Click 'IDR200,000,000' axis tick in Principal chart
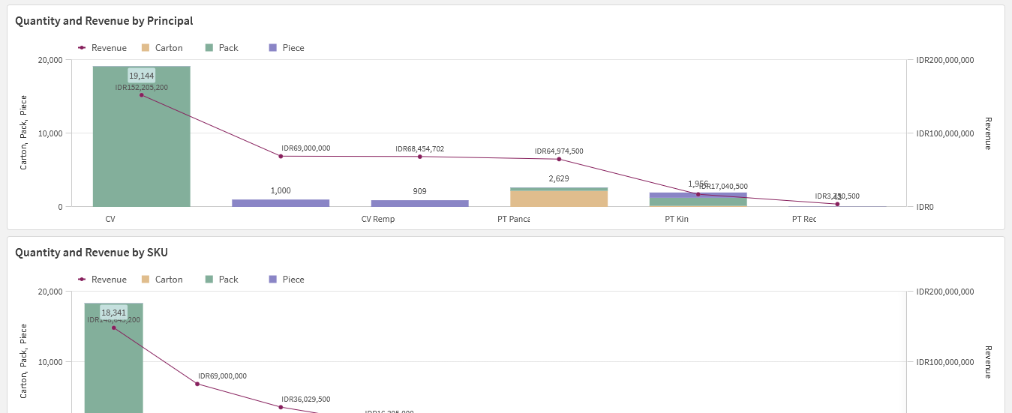The width and height of the screenshot is (1012, 413). [945, 61]
